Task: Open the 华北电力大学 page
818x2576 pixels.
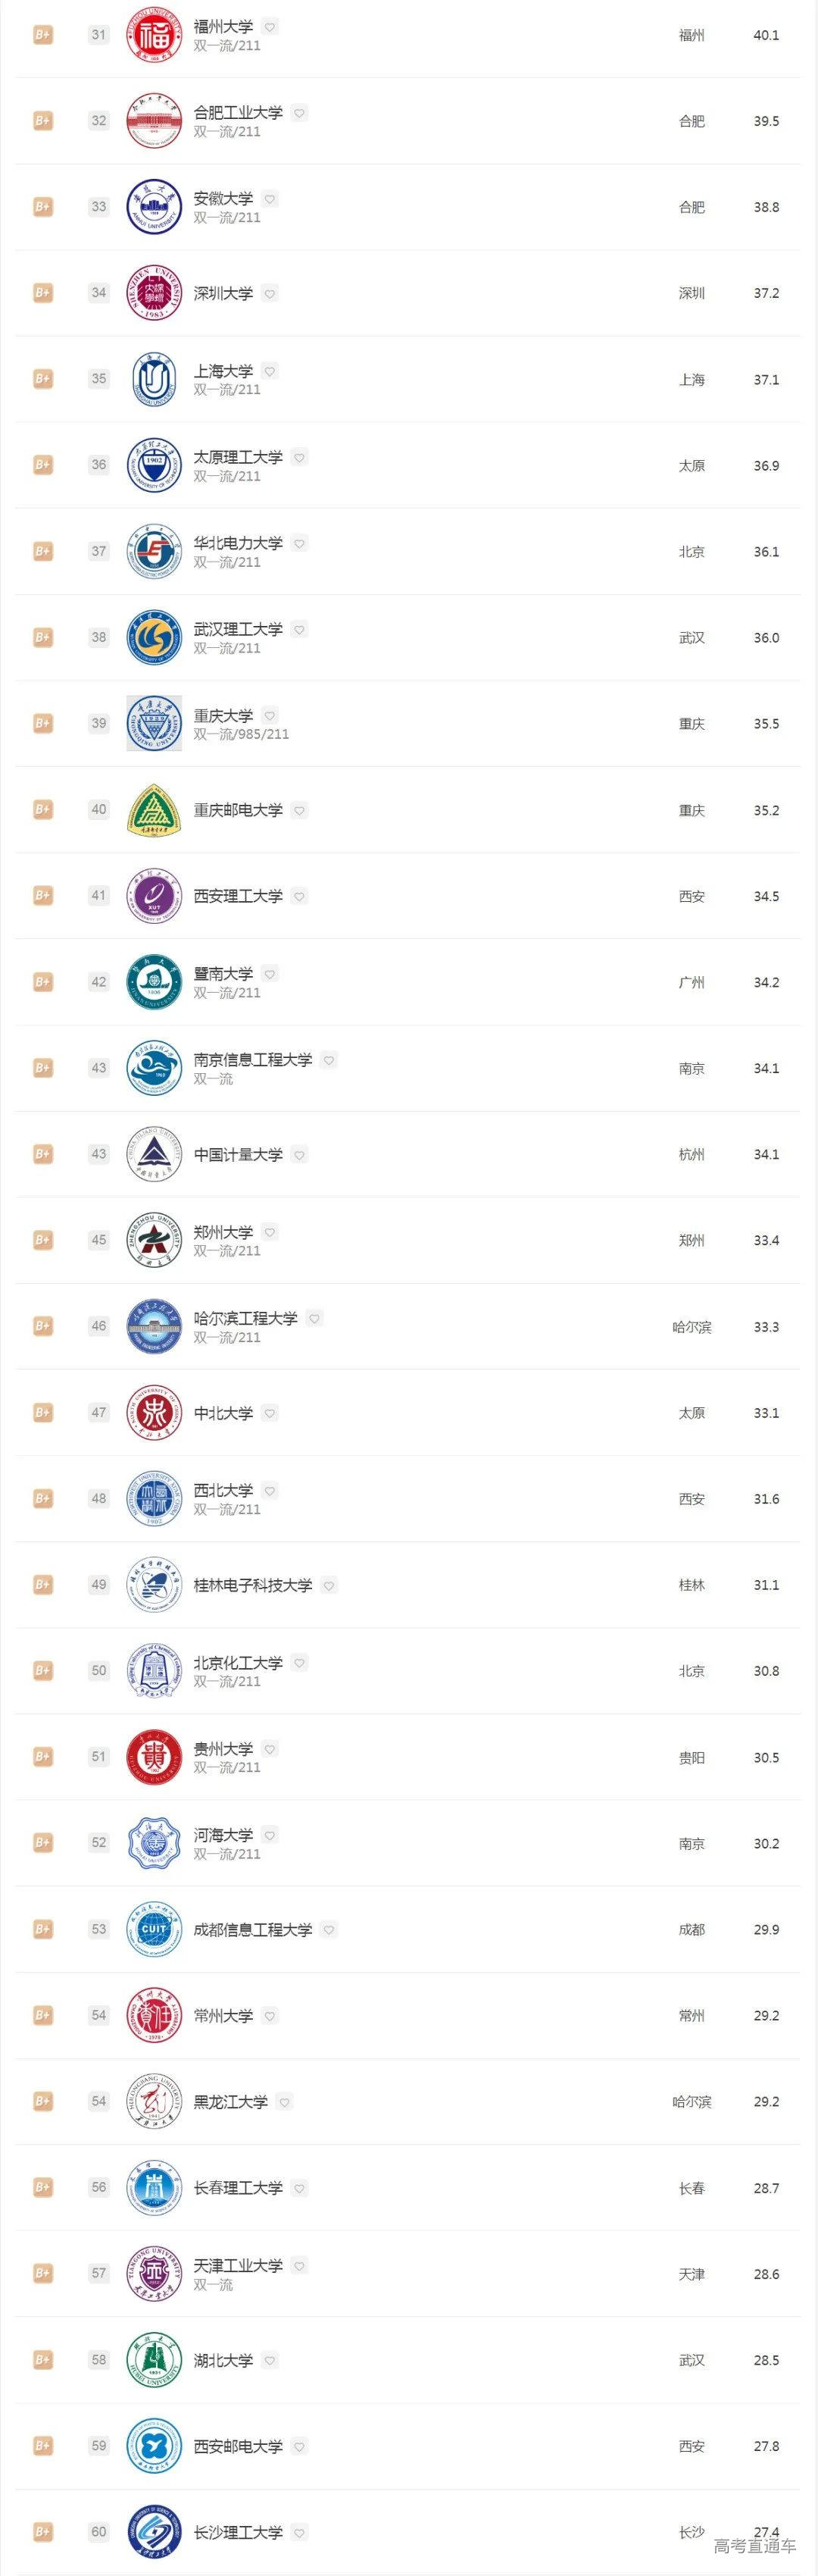Action: [238, 543]
